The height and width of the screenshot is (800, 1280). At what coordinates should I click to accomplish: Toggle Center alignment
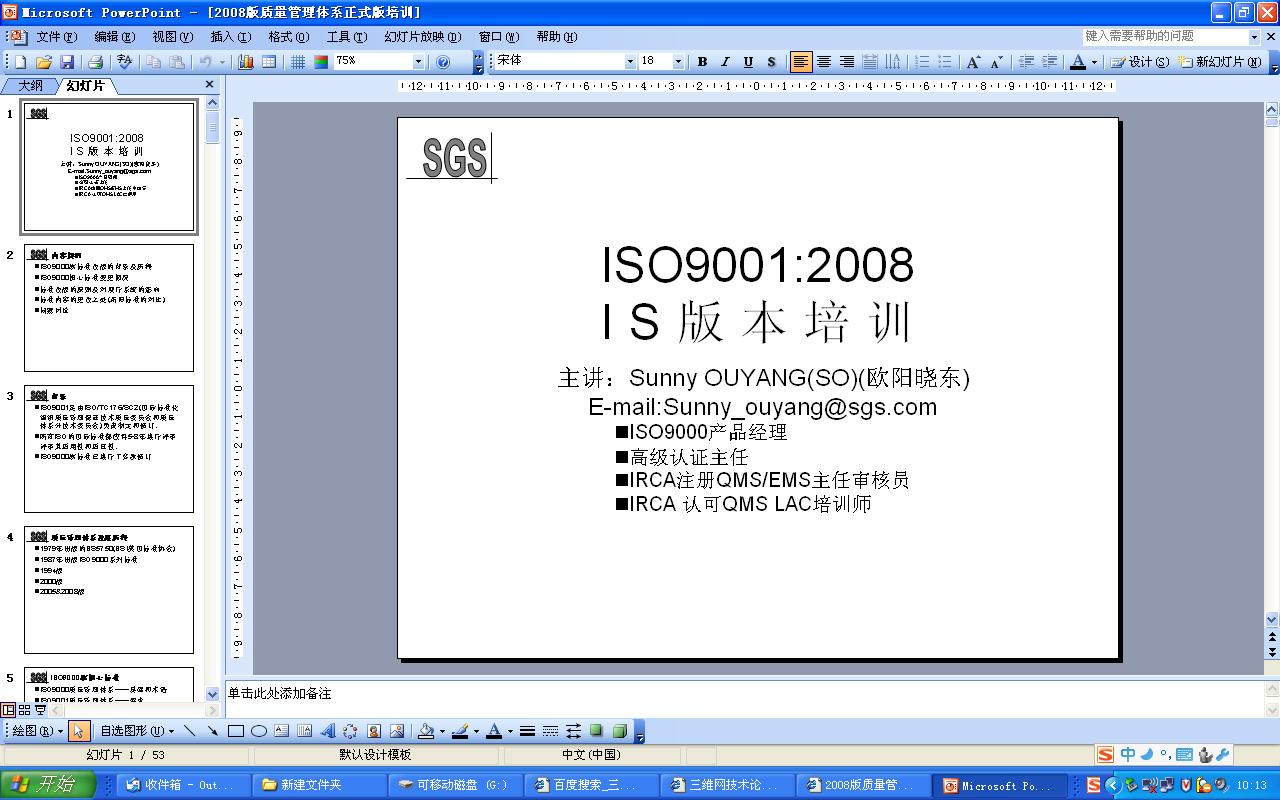(824, 62)
